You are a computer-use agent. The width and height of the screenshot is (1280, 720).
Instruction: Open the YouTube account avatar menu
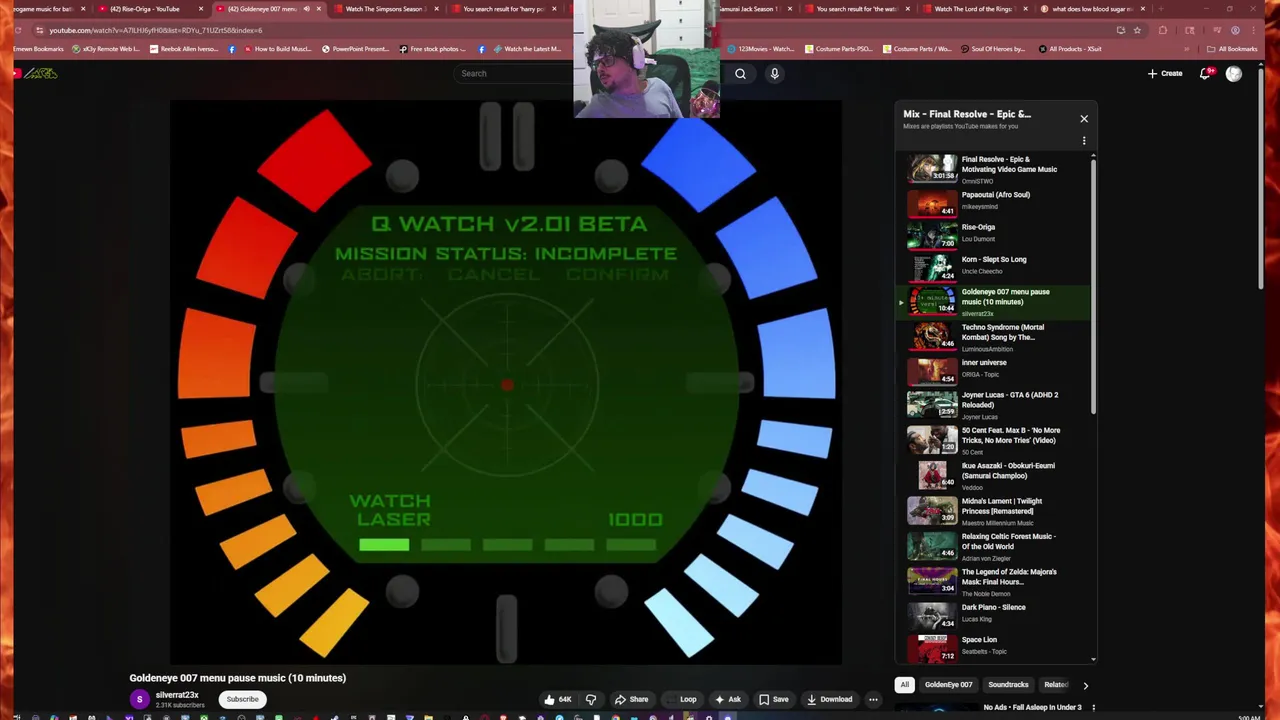tap(1234, 73)
